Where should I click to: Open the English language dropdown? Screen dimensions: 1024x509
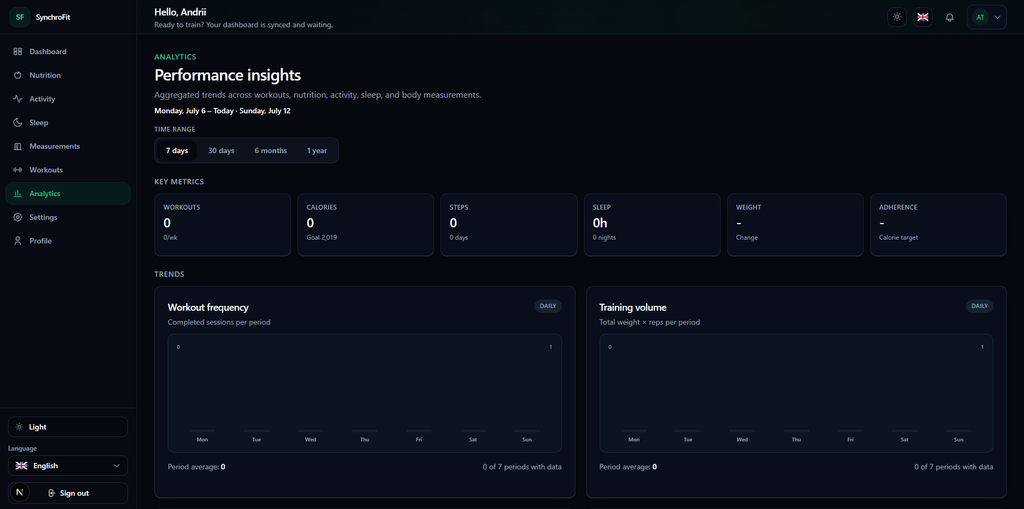[68, 466]
